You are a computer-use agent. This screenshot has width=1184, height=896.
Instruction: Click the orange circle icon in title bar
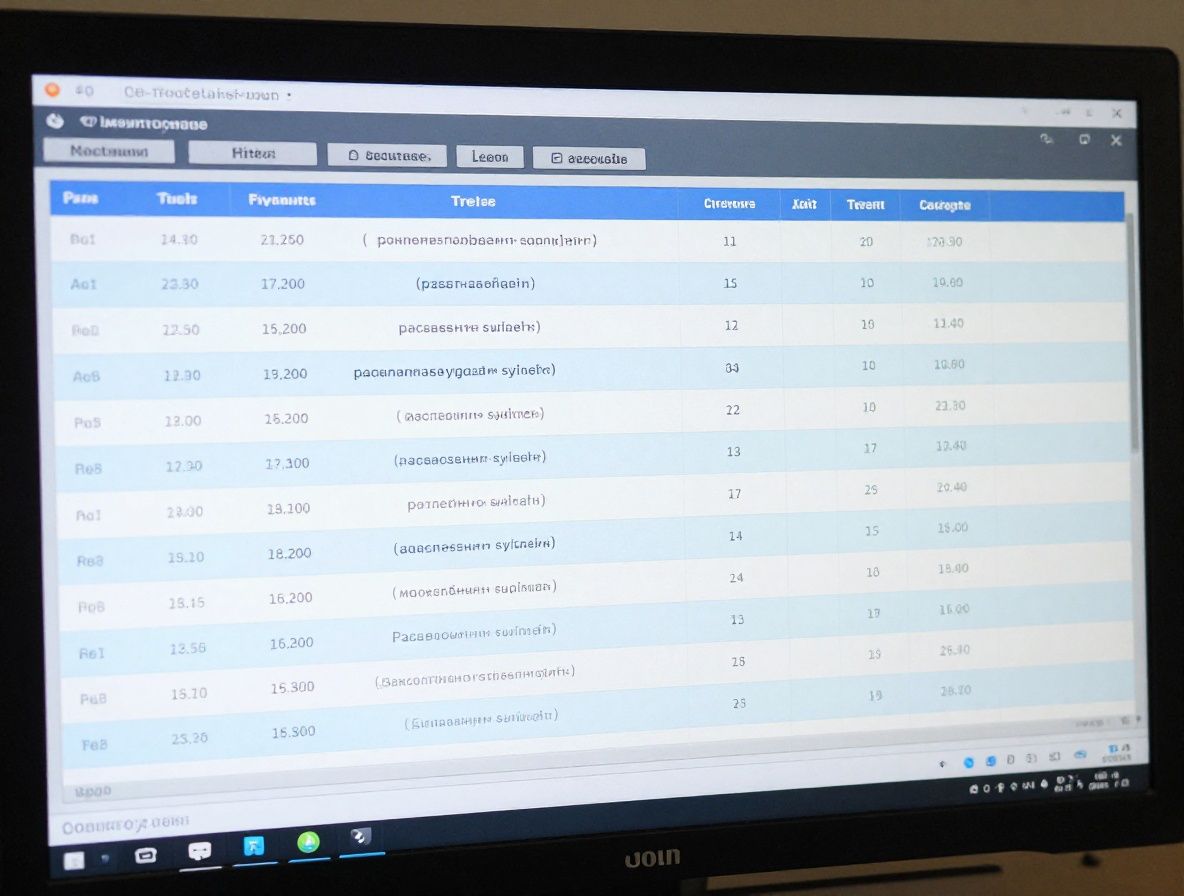tap(52, 90)
